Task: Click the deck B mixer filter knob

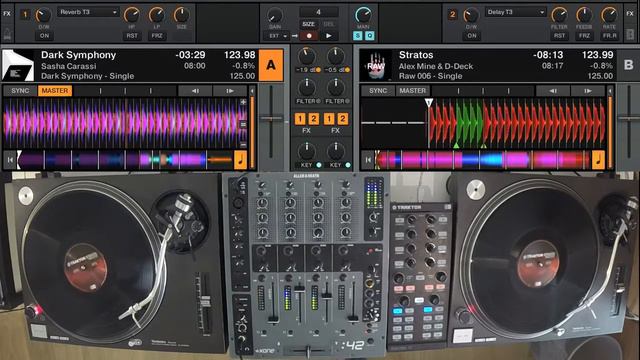Action: click(x=336, y=87)
